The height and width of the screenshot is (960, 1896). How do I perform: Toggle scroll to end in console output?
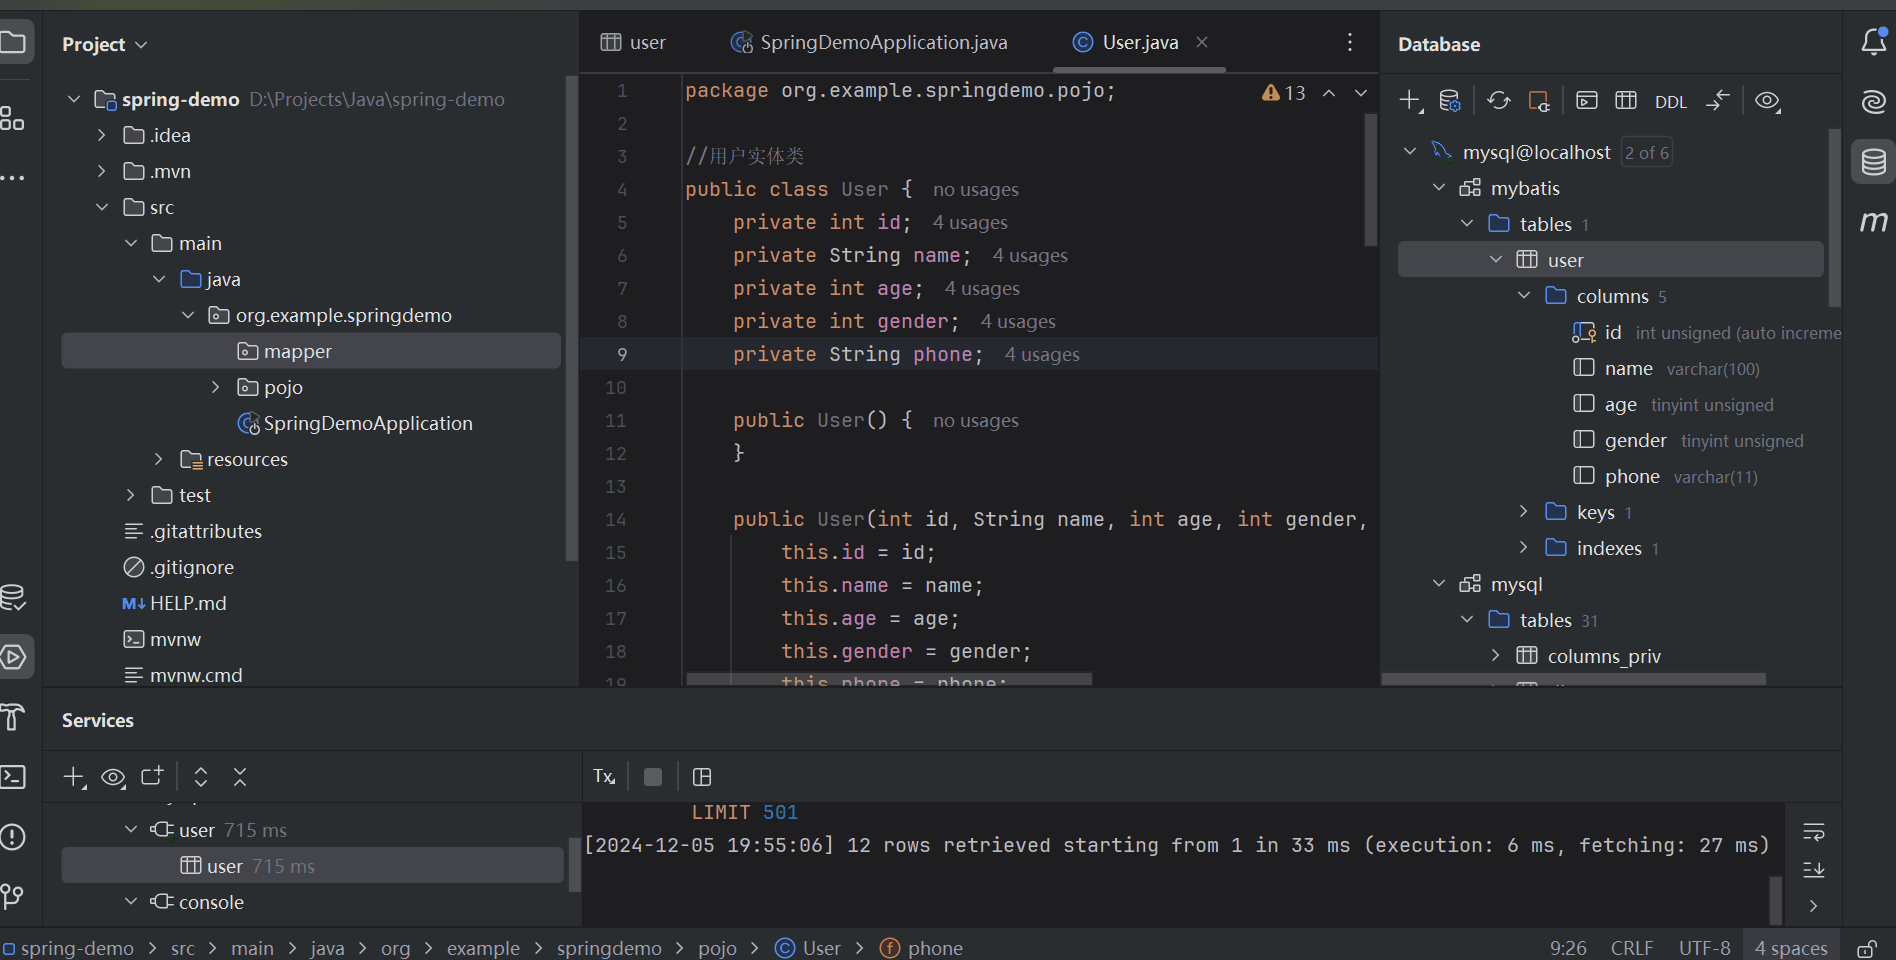tap(1814, 869)
